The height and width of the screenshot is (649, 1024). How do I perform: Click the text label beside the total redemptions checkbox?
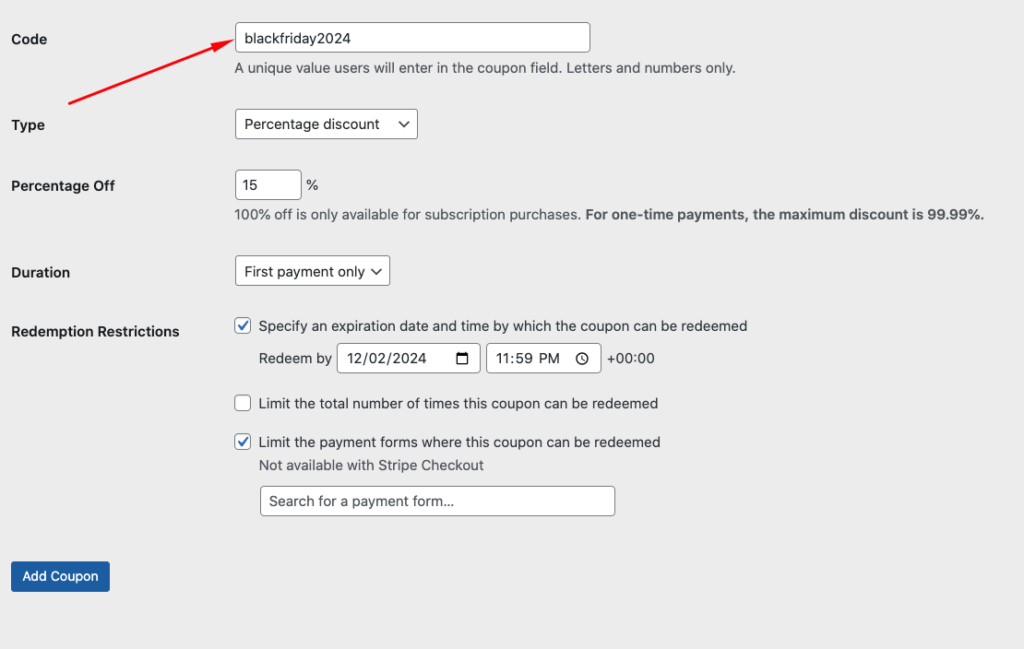pos(458,404)
